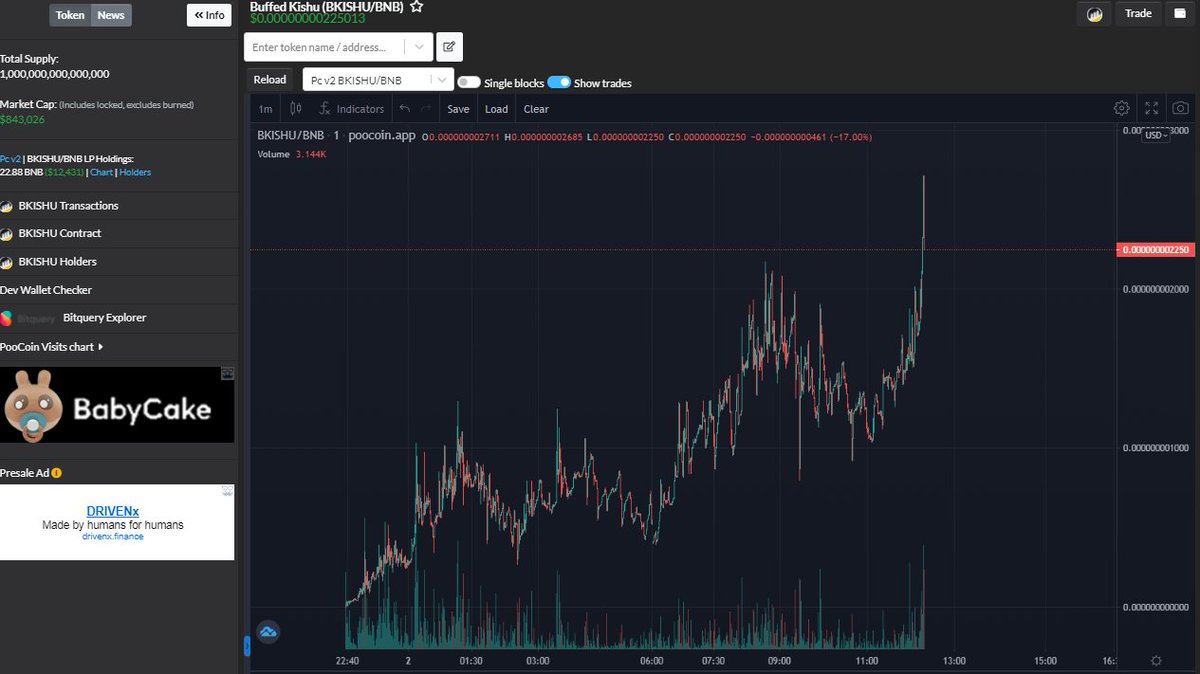Click the Bitquery logo icon
This screenshot has height=674, width=1200.
[x=7, y=318]
